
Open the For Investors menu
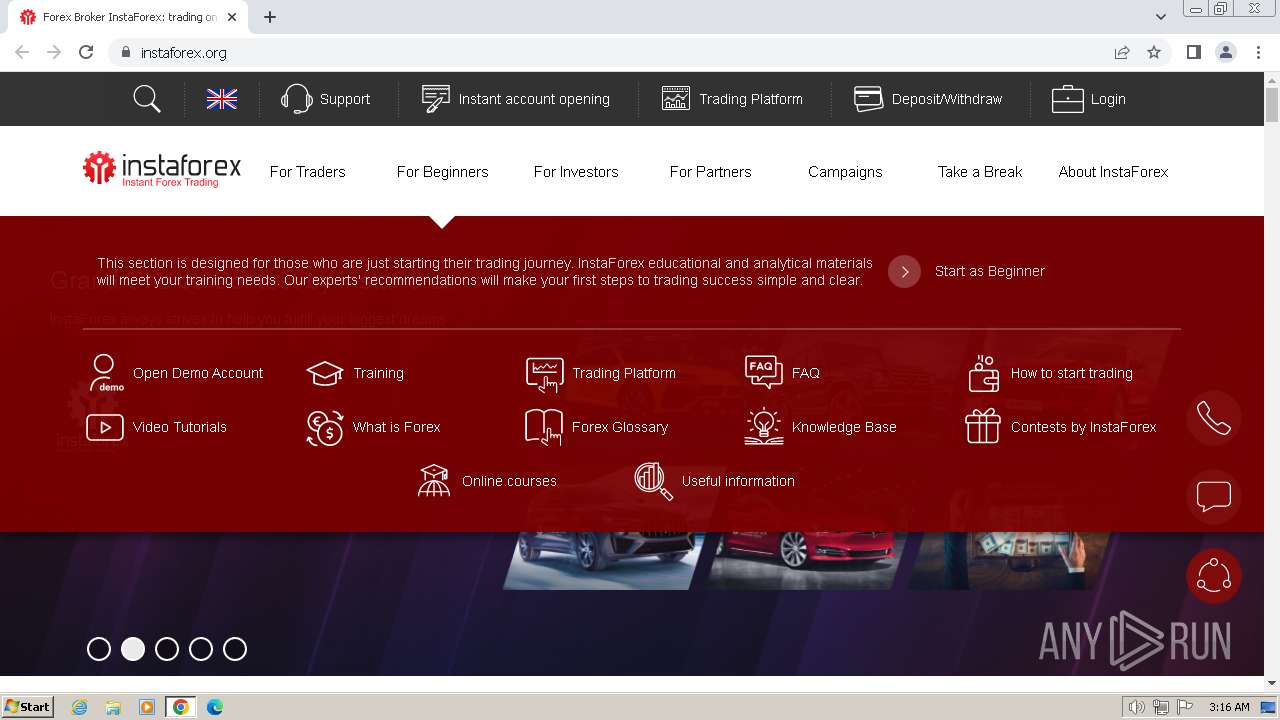(576, 172)
